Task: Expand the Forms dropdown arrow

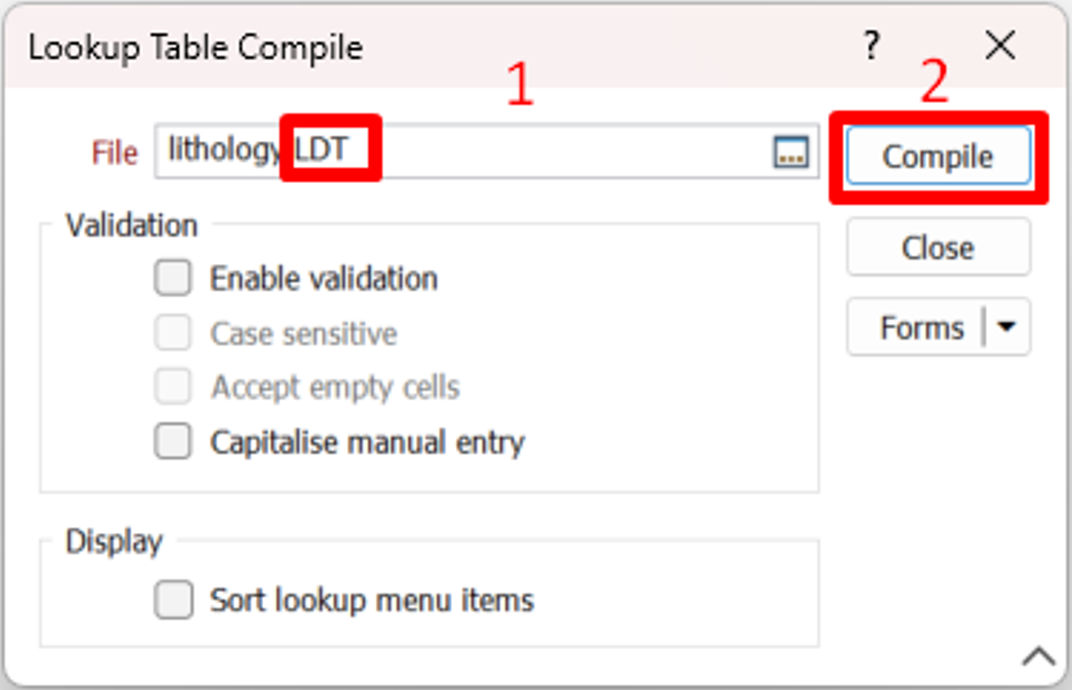Action: tap(1008, 327)
